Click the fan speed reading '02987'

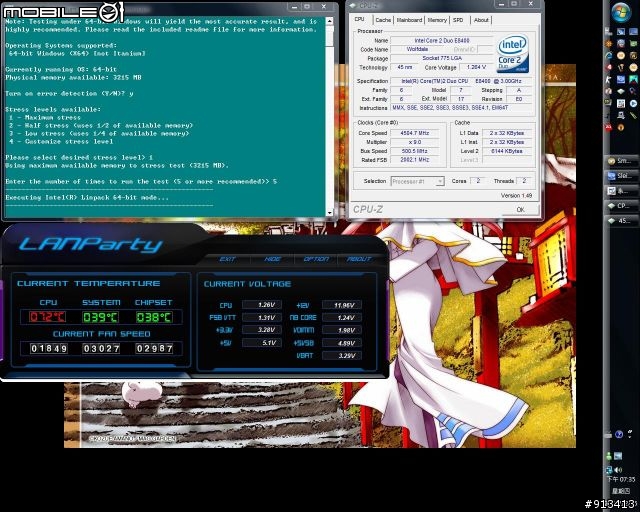[154, 348]
